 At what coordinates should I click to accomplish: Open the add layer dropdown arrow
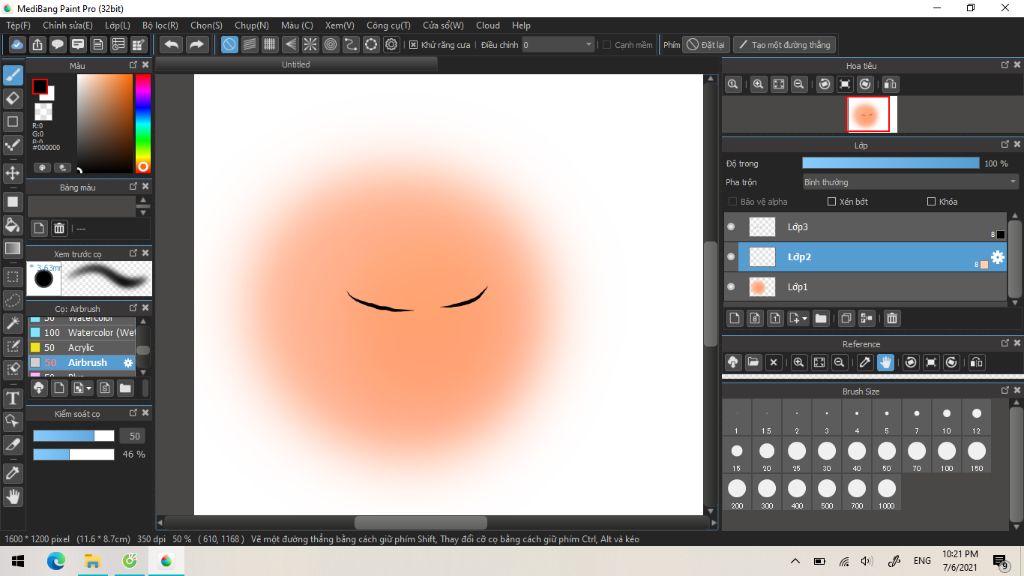[x=803, y=319]
